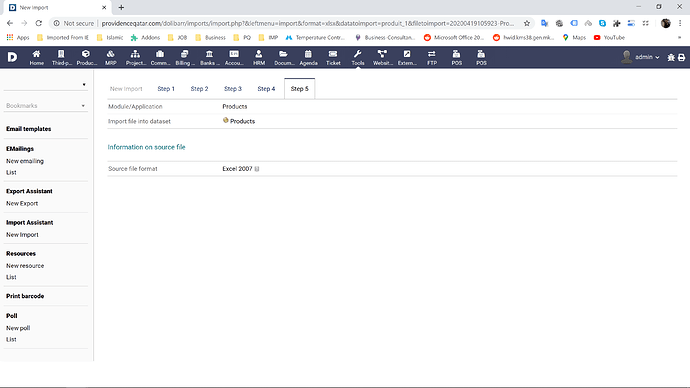Click the print page icon
The image size is (690, 388).
(681, 58)
